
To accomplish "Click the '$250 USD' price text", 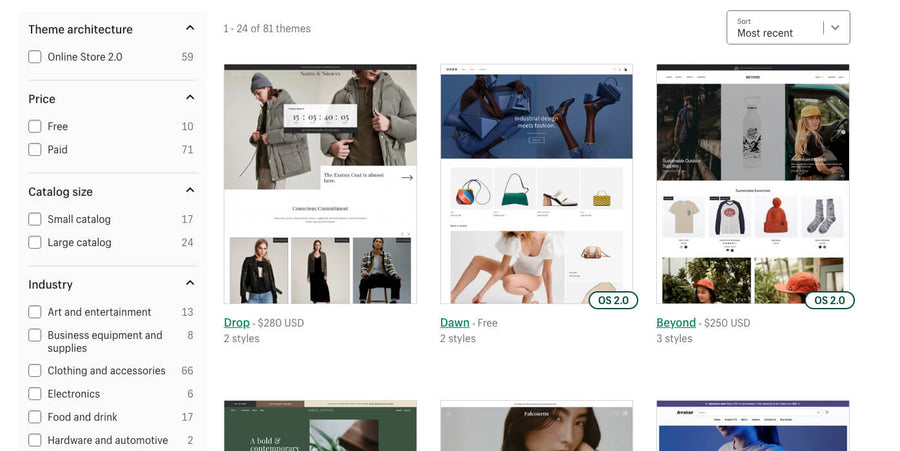I will [727, 323].
